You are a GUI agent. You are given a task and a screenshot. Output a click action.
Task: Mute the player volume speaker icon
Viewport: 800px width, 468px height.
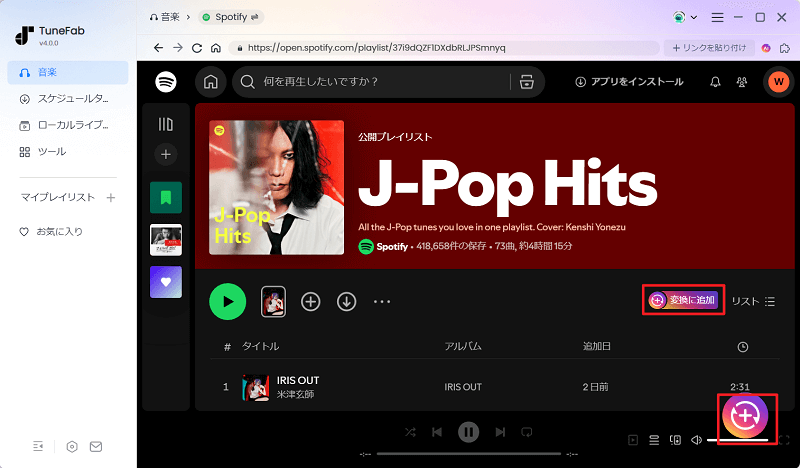[x=696, y=440]
